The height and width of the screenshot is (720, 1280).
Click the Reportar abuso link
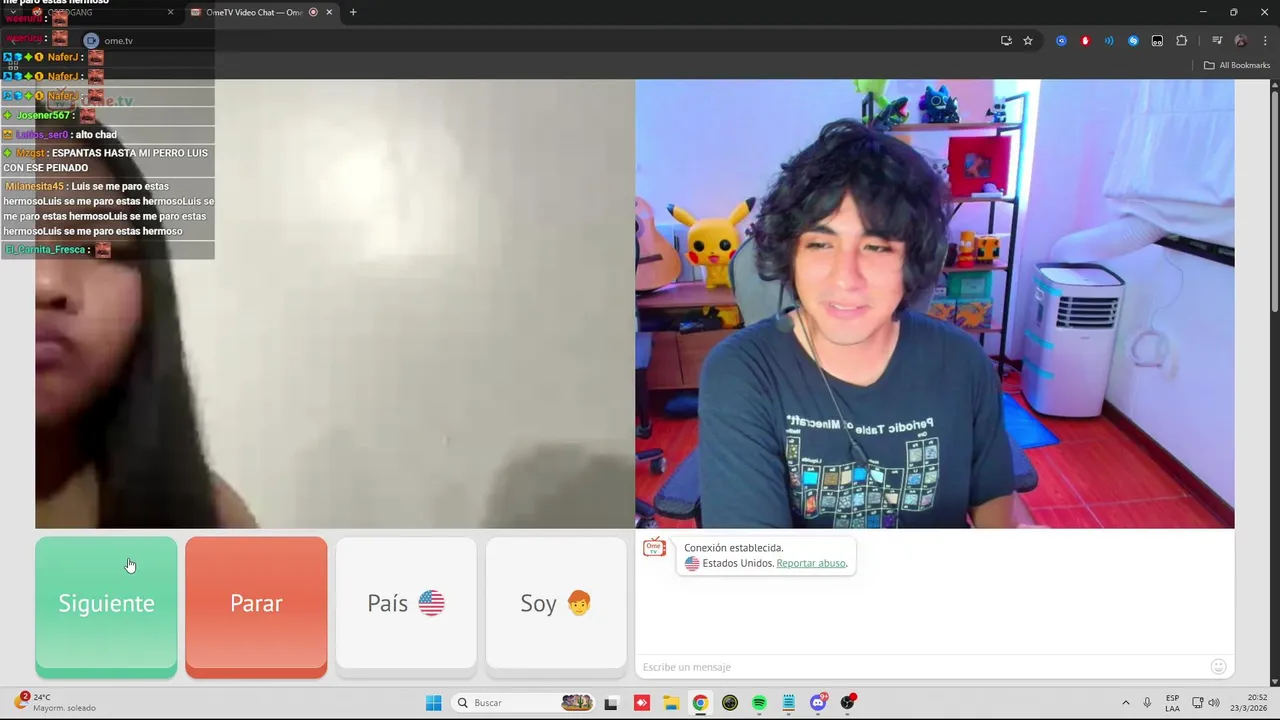[811, 563]
